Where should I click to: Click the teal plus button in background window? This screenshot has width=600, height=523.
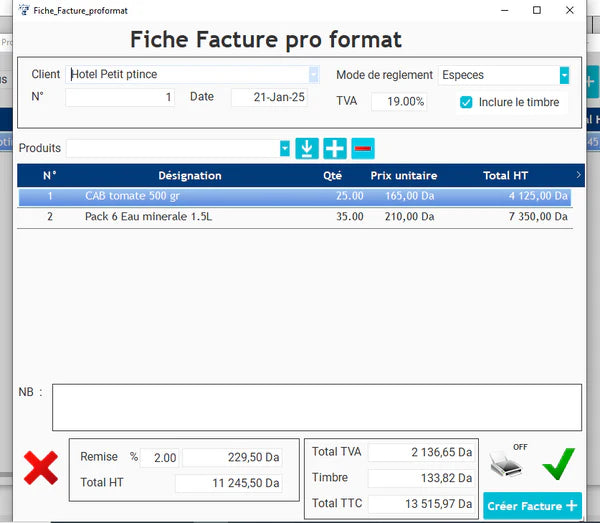coord(592,81)
